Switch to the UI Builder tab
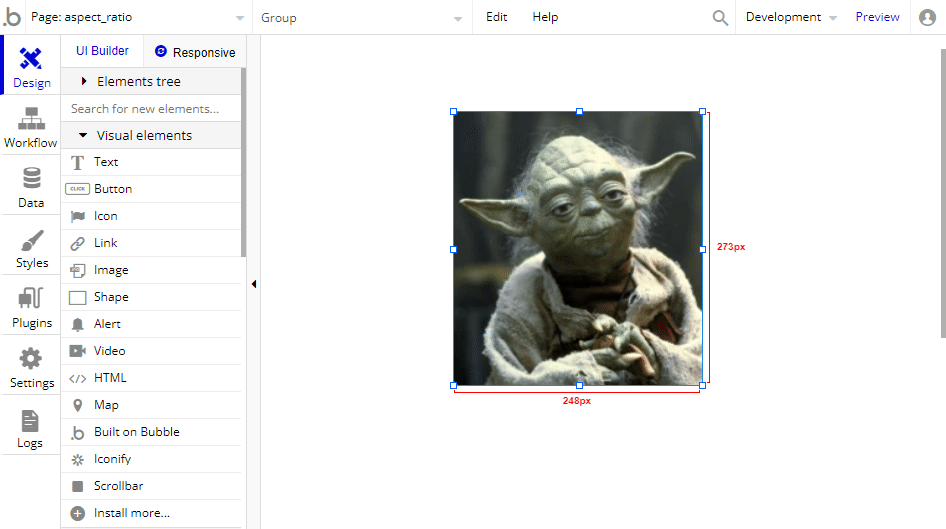 [x=102, y=51]
